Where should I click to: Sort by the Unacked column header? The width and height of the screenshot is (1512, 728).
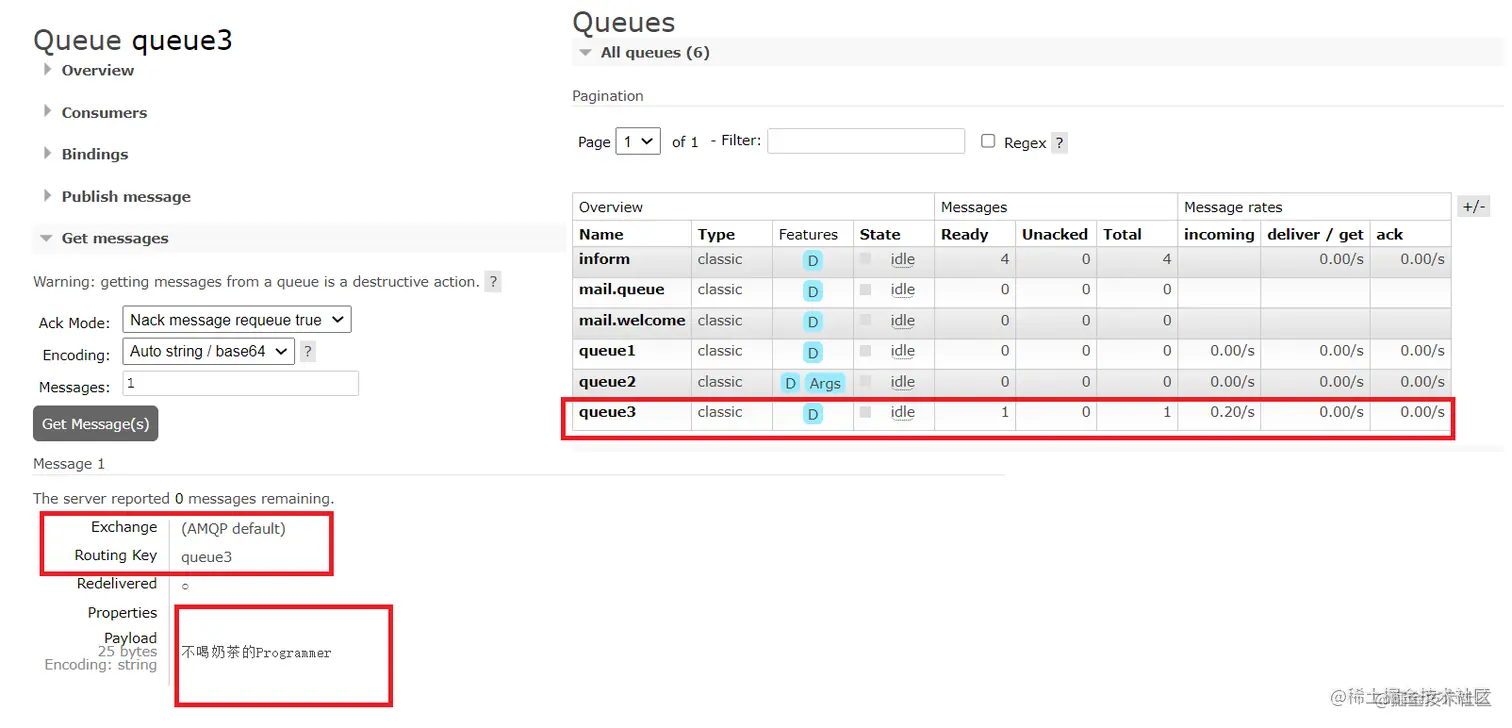[1054, 234]
